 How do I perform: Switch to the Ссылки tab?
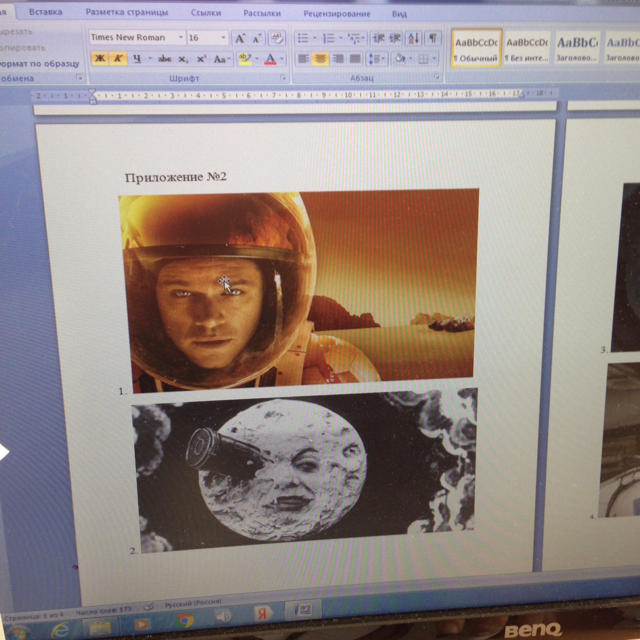206,13
